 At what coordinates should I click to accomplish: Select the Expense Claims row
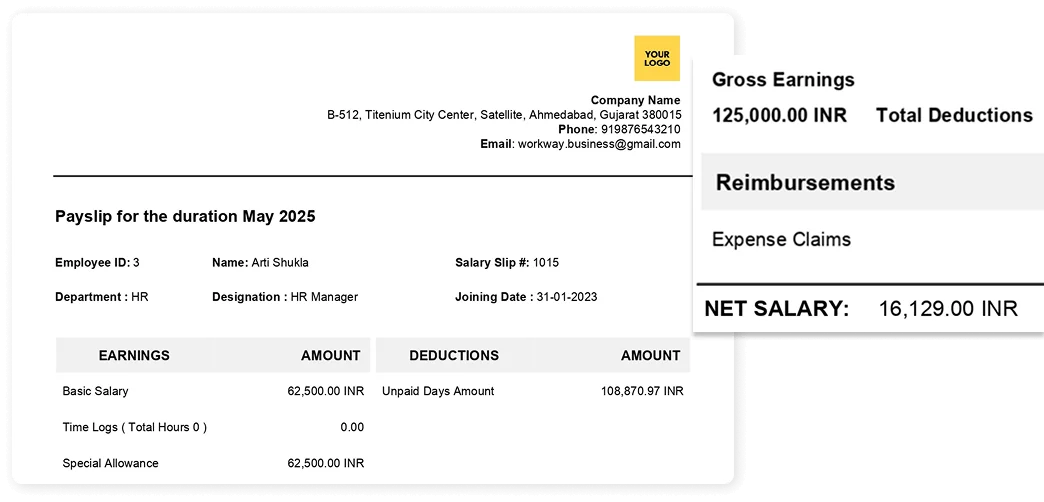click(781, 239)
